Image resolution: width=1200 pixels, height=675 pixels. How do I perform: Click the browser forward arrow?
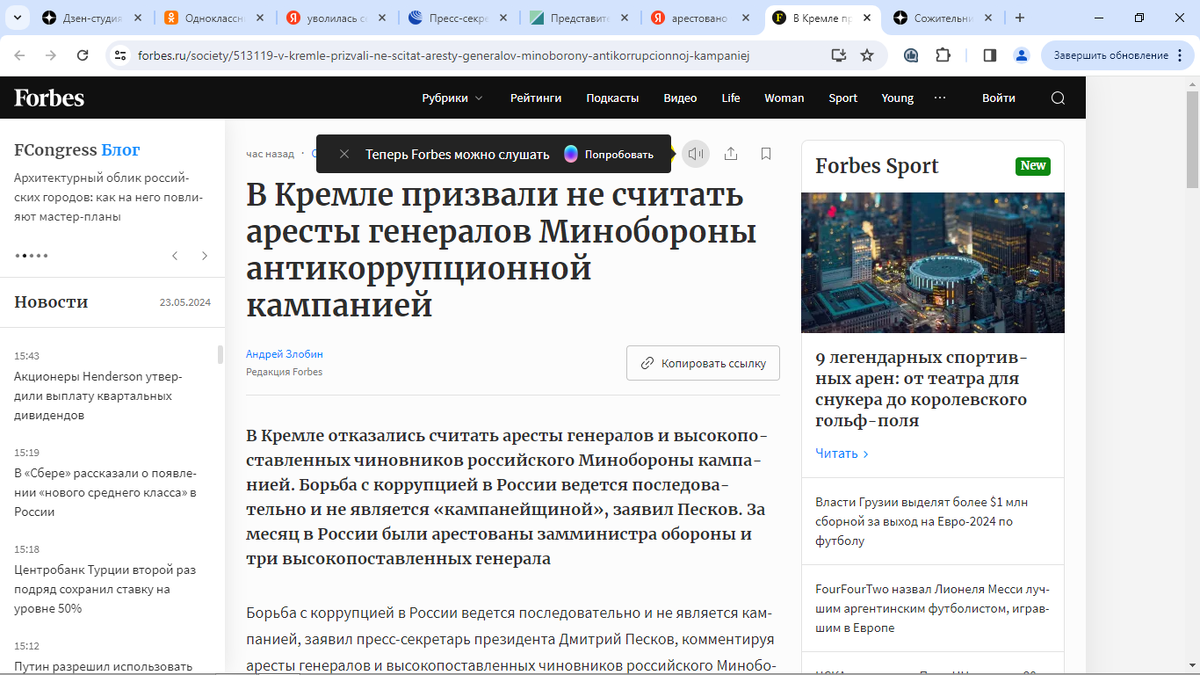pyautogui.click(x=51, y=55)
